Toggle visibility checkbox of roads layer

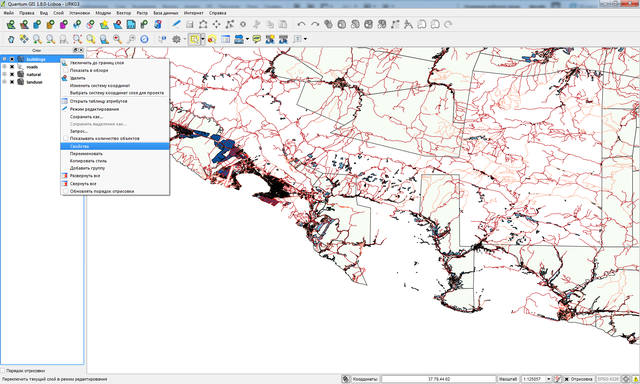click(x=12, y=67)
